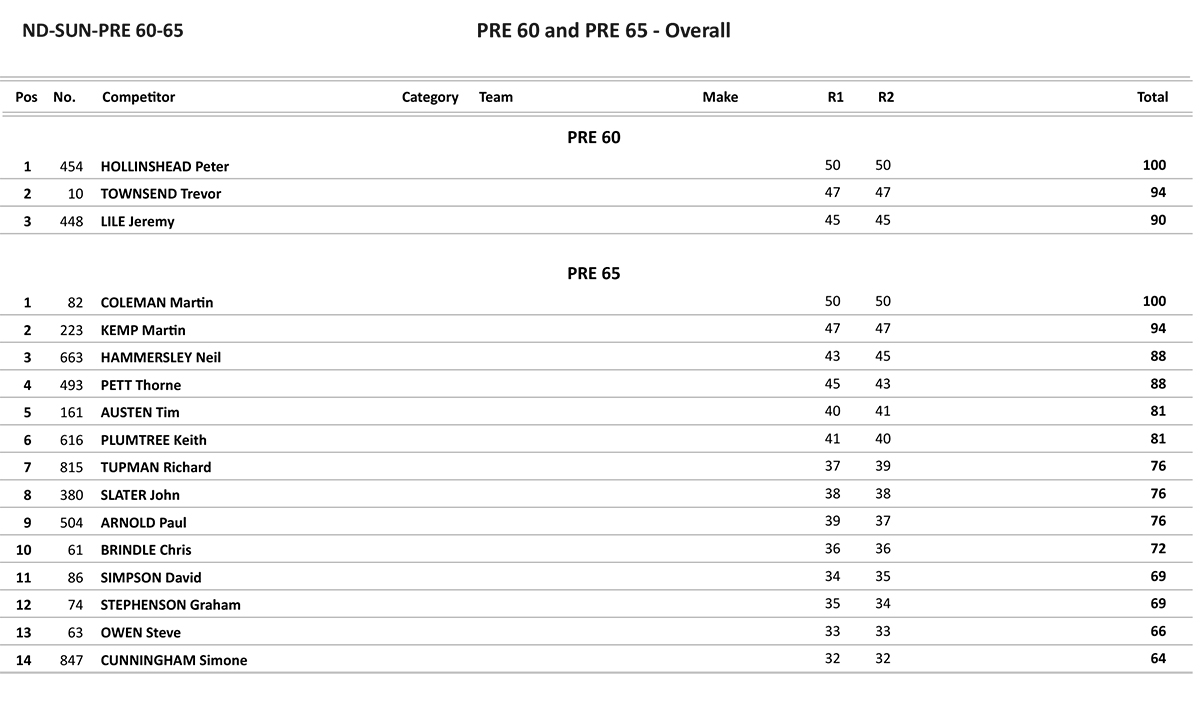Click the Pos column header
The image size is (1200, 716).
(27, 97)
